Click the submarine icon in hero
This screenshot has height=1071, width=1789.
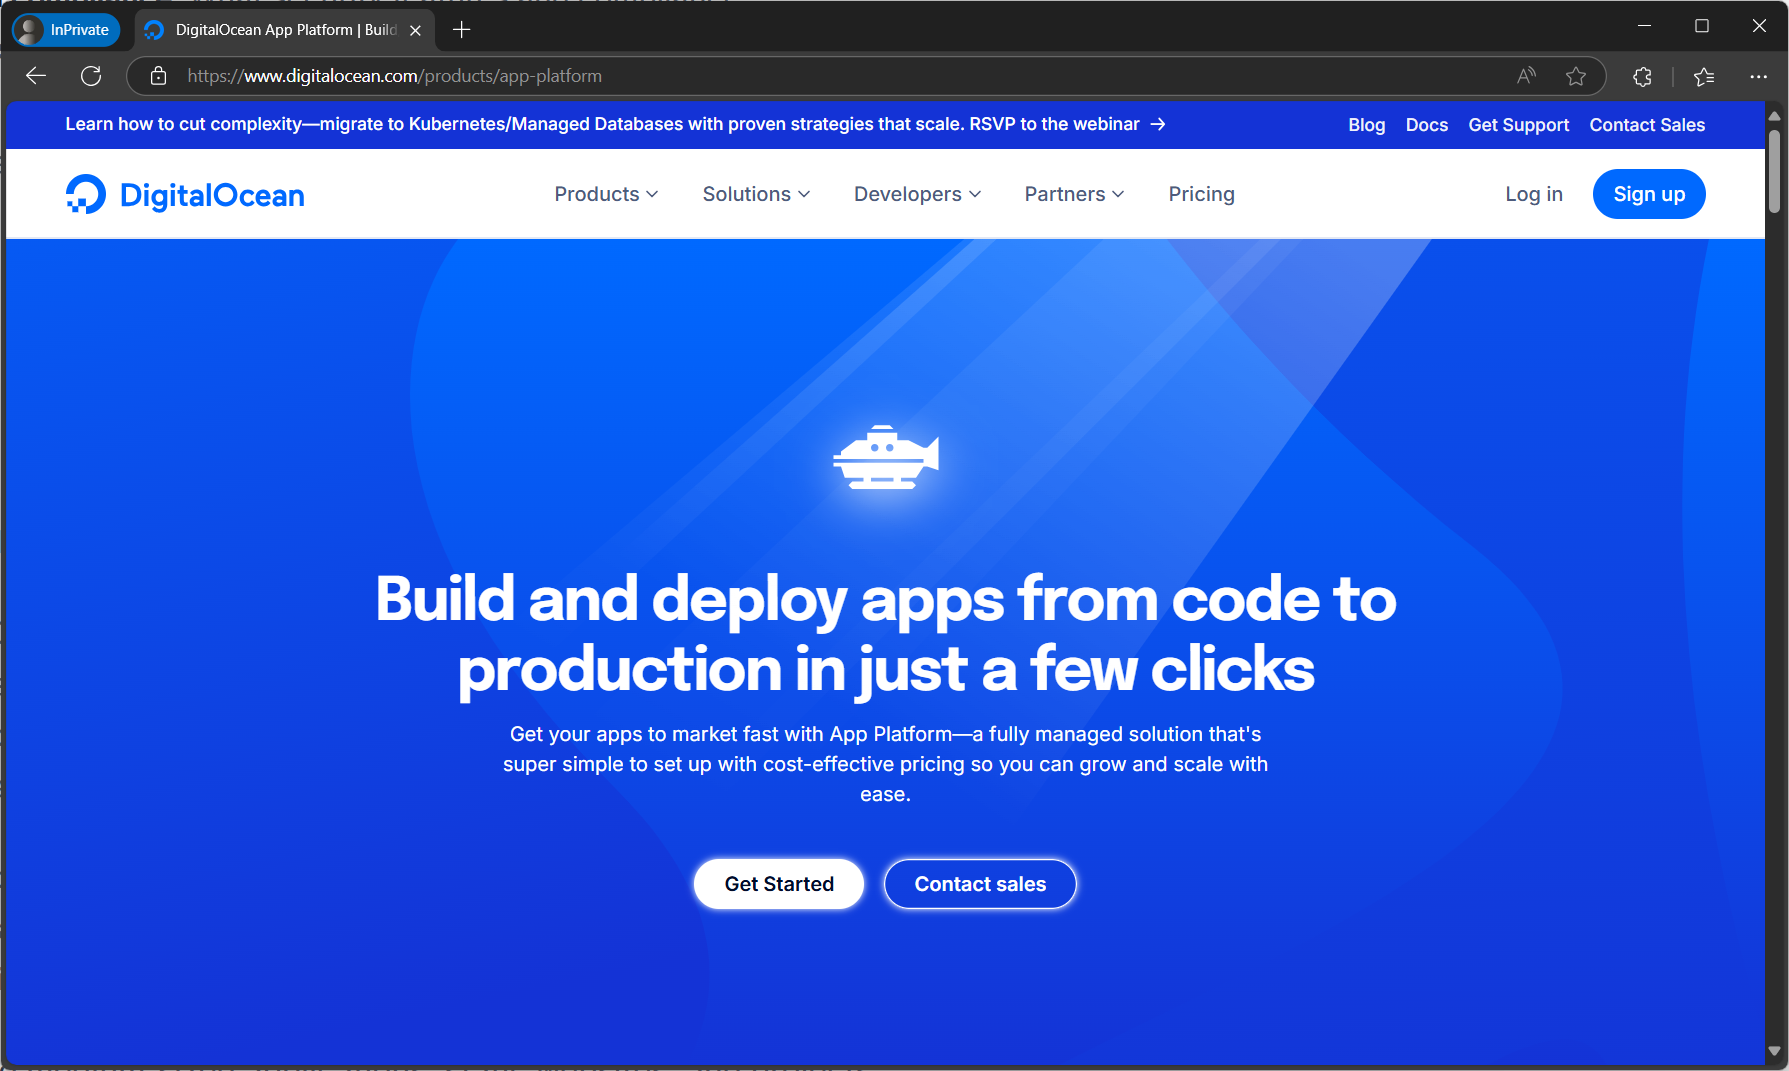click(886, 457)
